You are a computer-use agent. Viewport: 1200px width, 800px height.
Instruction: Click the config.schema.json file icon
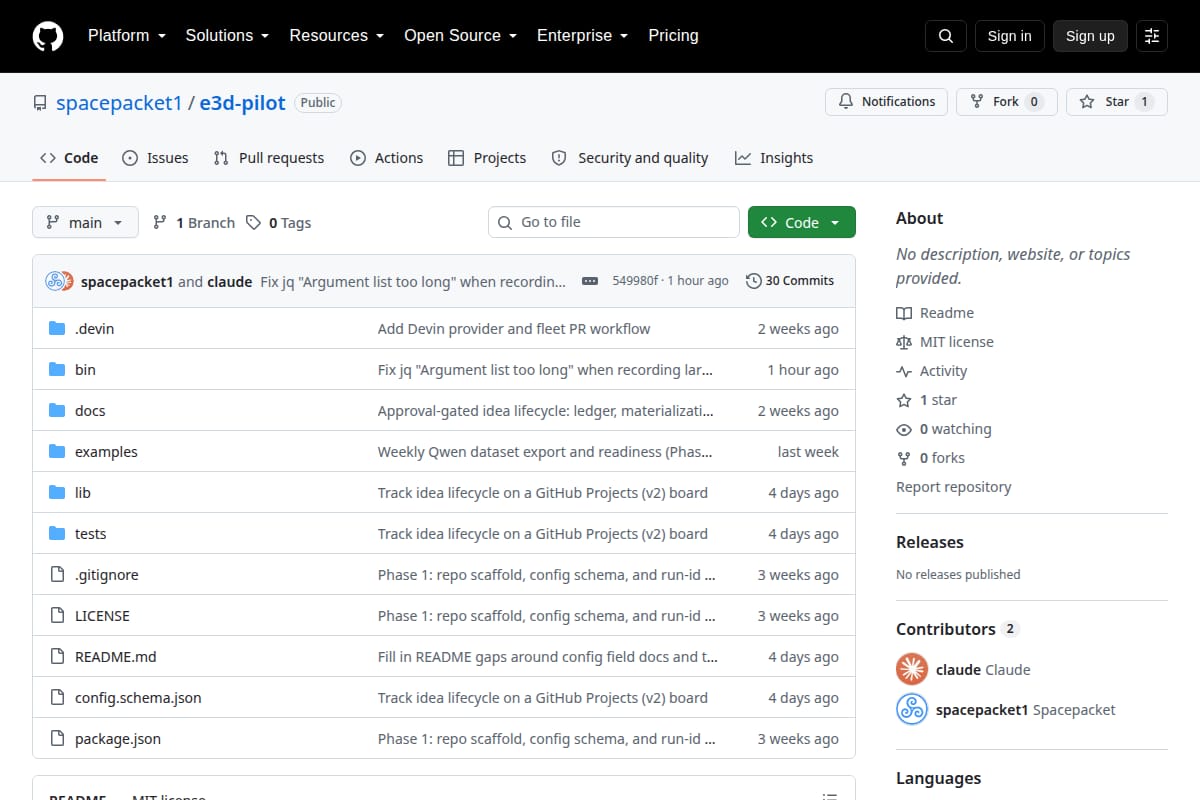pyautogui.click(x=57, y=698)
